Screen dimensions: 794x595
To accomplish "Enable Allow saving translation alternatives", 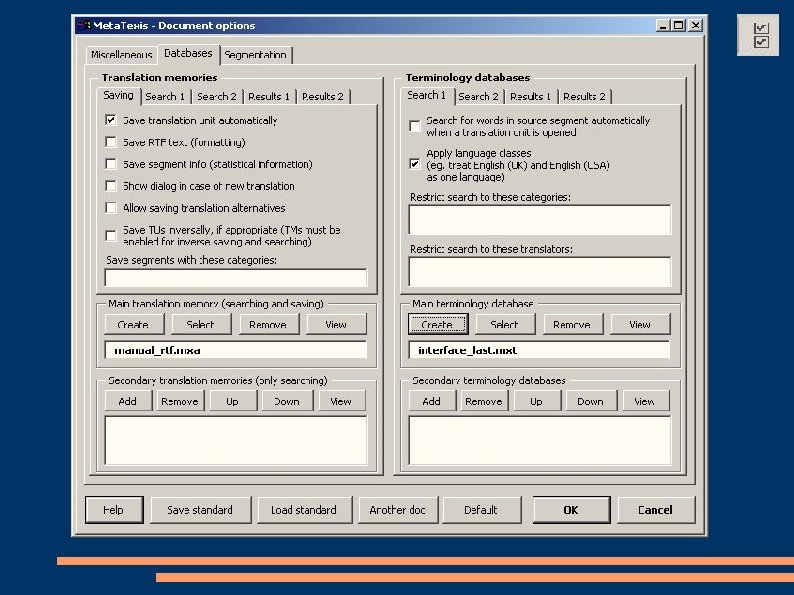I will 110,208.
